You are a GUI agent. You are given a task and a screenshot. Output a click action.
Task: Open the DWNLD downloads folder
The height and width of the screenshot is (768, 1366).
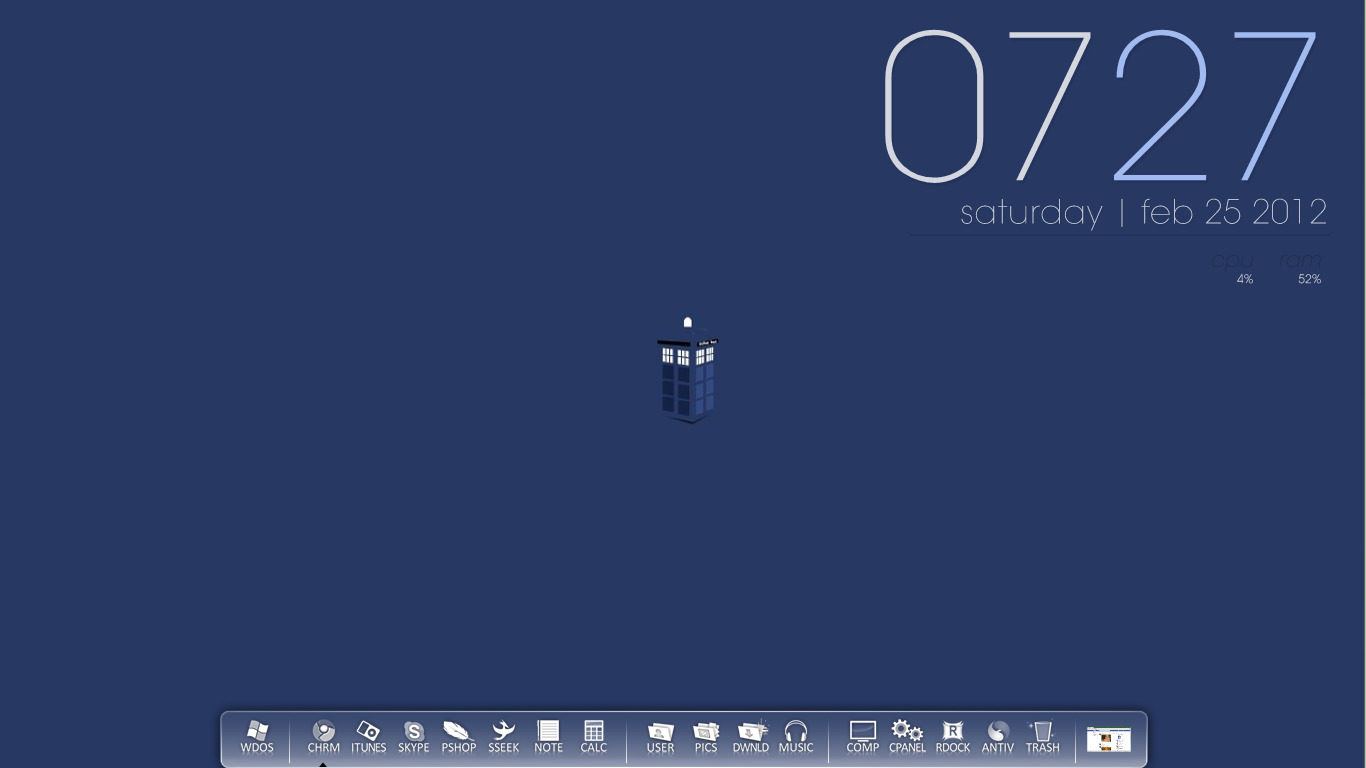[751, 737]
